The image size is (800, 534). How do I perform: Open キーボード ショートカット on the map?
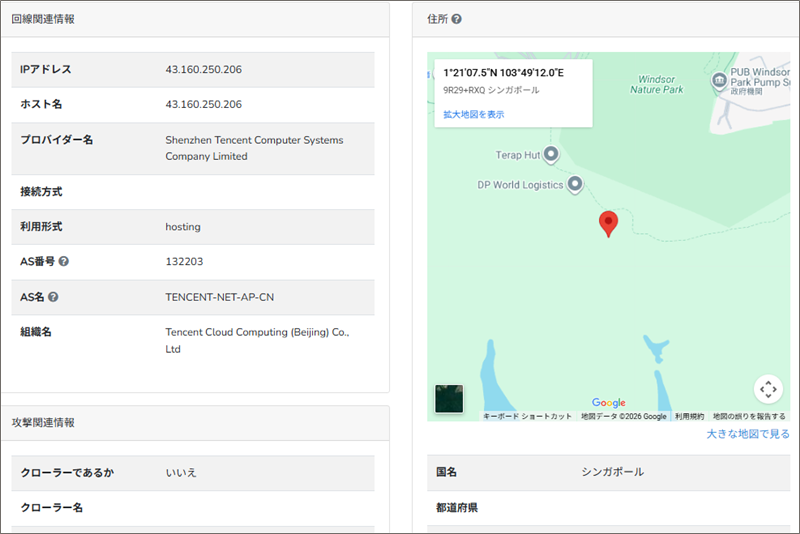527,416
